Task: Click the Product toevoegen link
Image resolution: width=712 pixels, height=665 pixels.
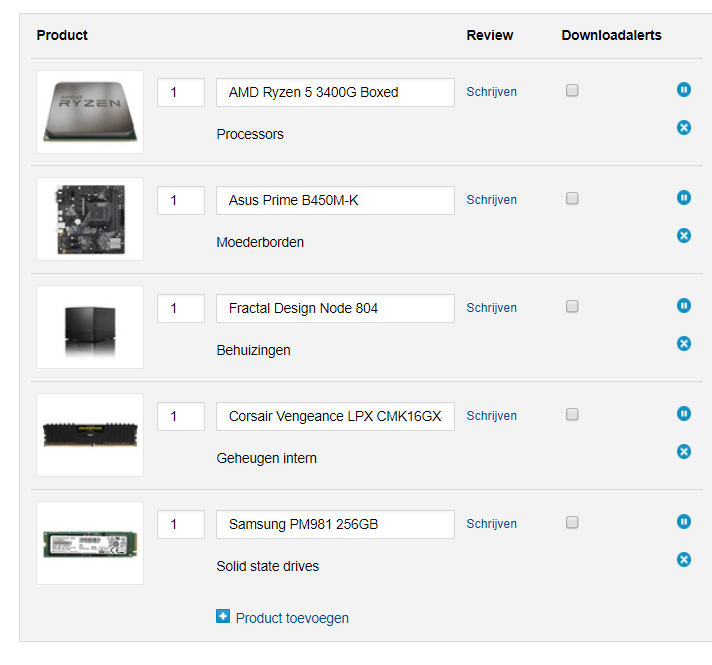Action: tap(292, 618)
